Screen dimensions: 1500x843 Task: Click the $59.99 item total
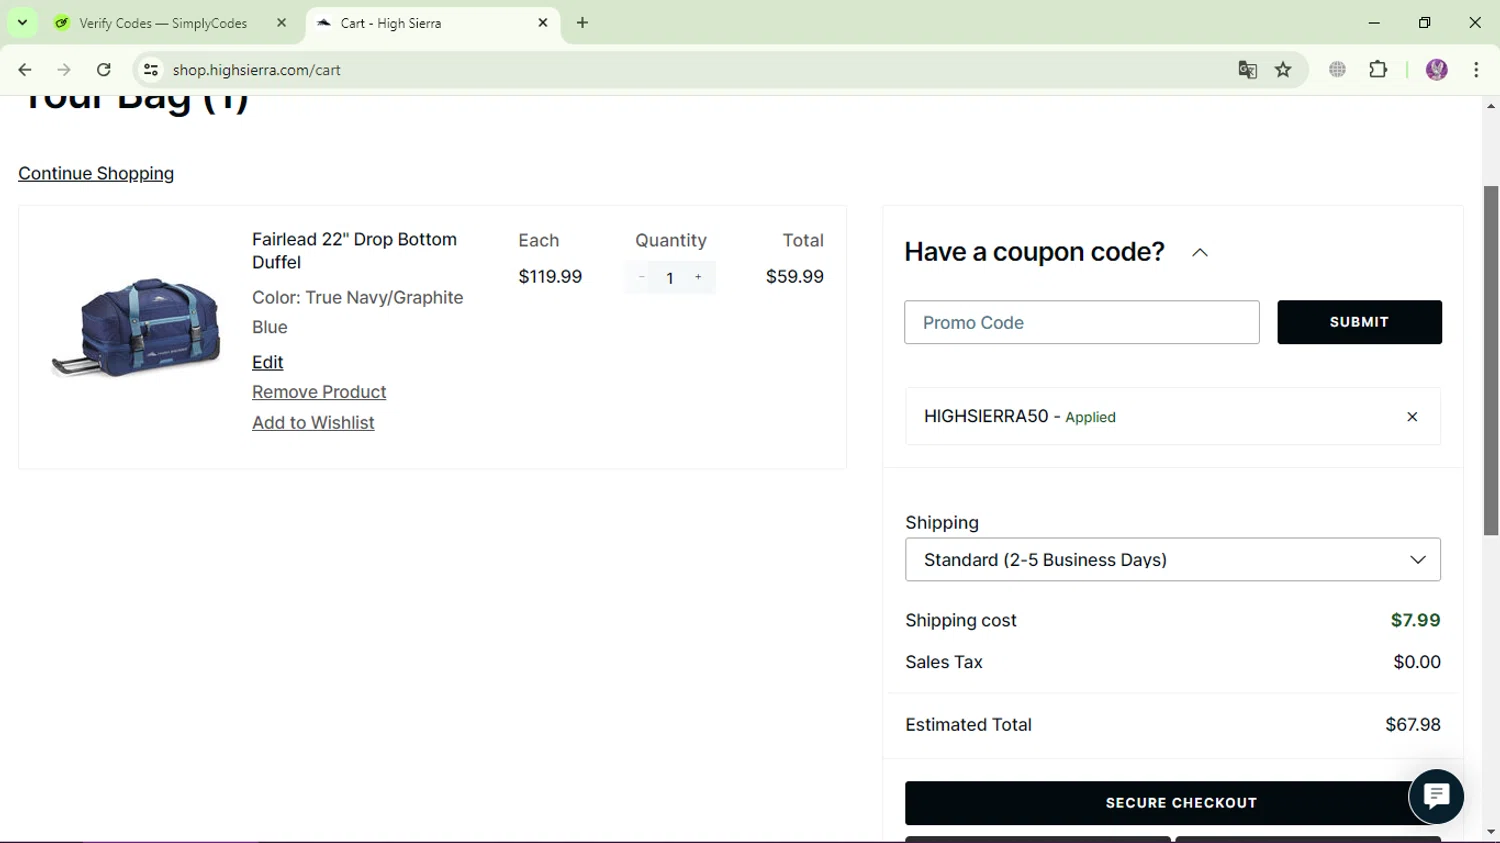coord(795,277)
